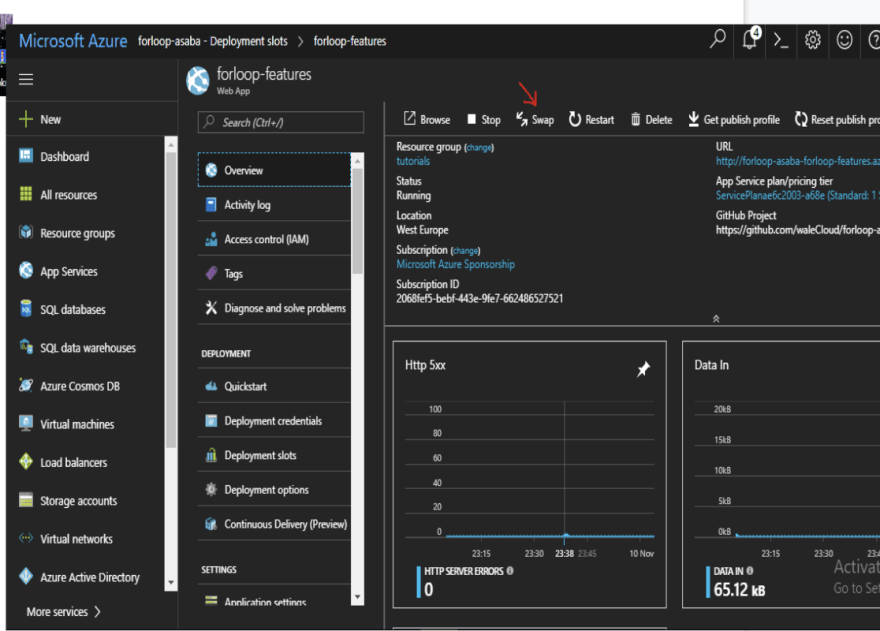This screenshot has height=631, width=880.
Task: Click the forloop-features breadcrumb item
Action: tap(350, 41)
